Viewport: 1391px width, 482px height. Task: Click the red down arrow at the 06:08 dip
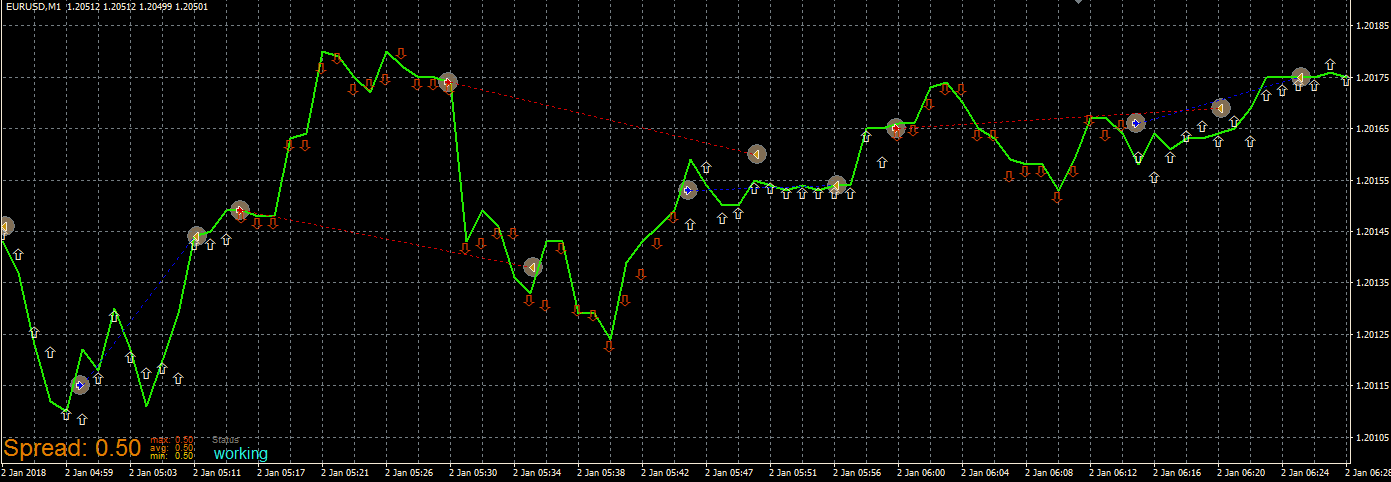(x=1057, y=197)
